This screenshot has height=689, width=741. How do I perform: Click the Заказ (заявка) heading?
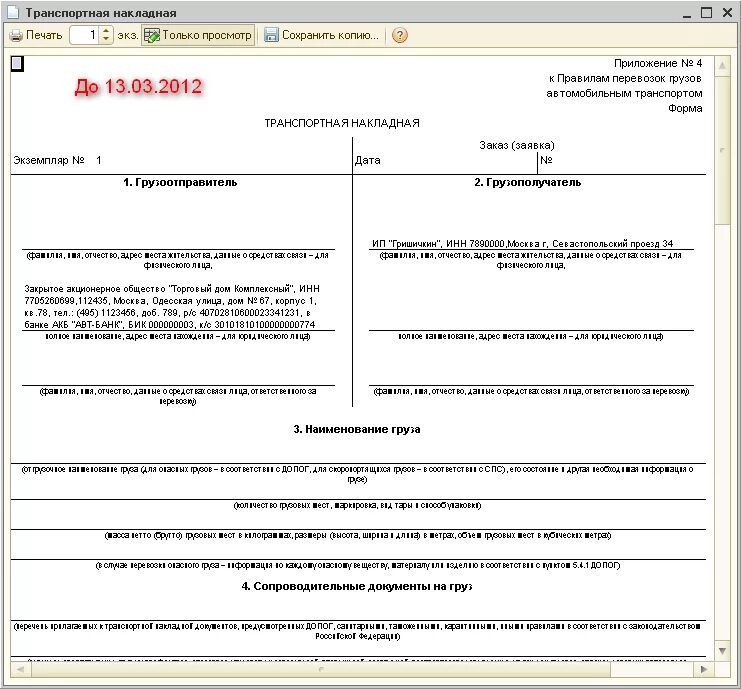click(x=517, y=145)
